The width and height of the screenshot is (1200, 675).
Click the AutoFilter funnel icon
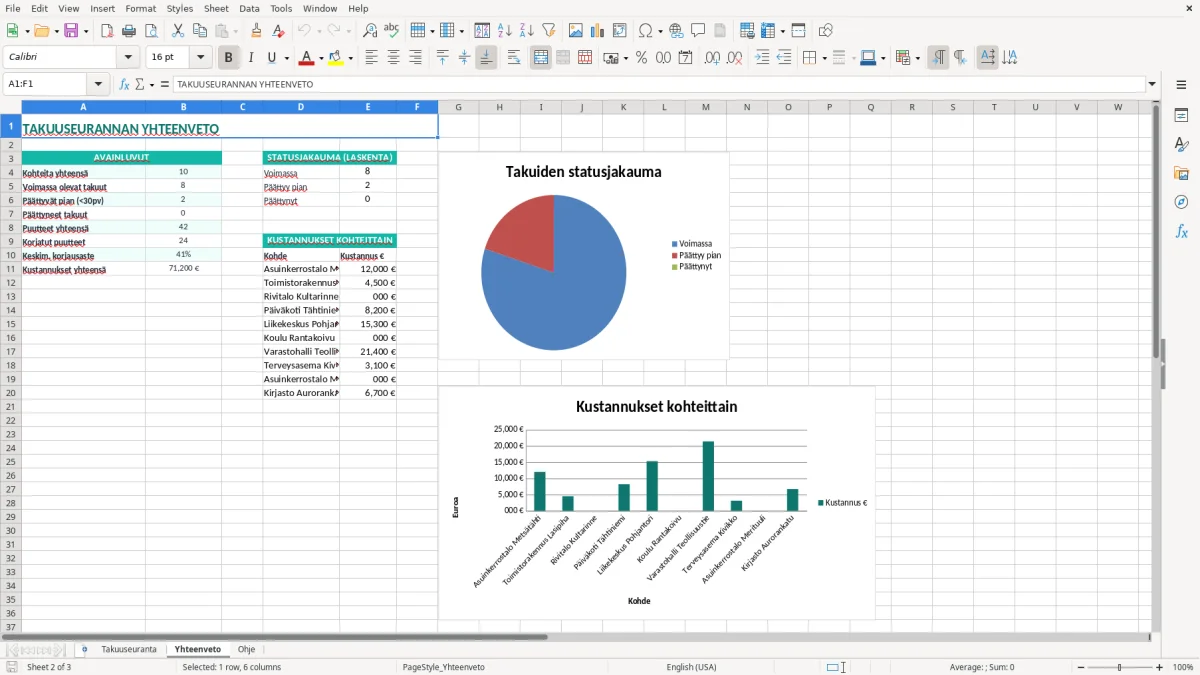coord(549,31)
